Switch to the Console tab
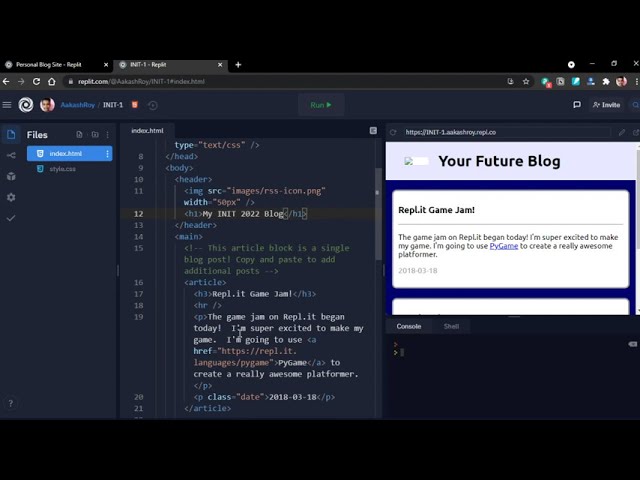 409,326
